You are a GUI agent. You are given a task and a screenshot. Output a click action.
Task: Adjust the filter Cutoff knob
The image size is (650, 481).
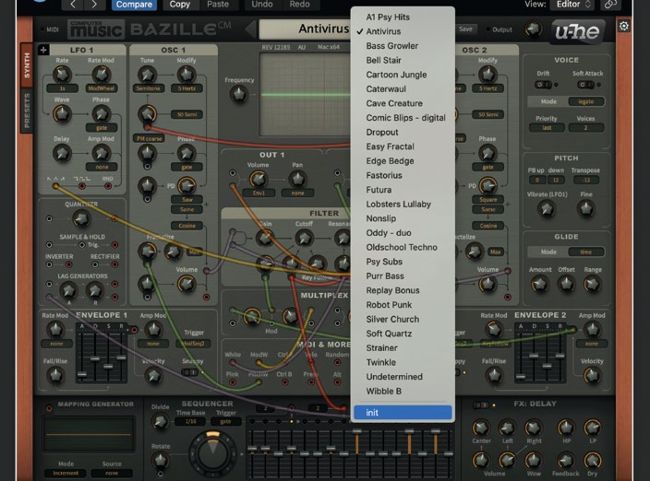pyautogui.click(x=304, y=238)
